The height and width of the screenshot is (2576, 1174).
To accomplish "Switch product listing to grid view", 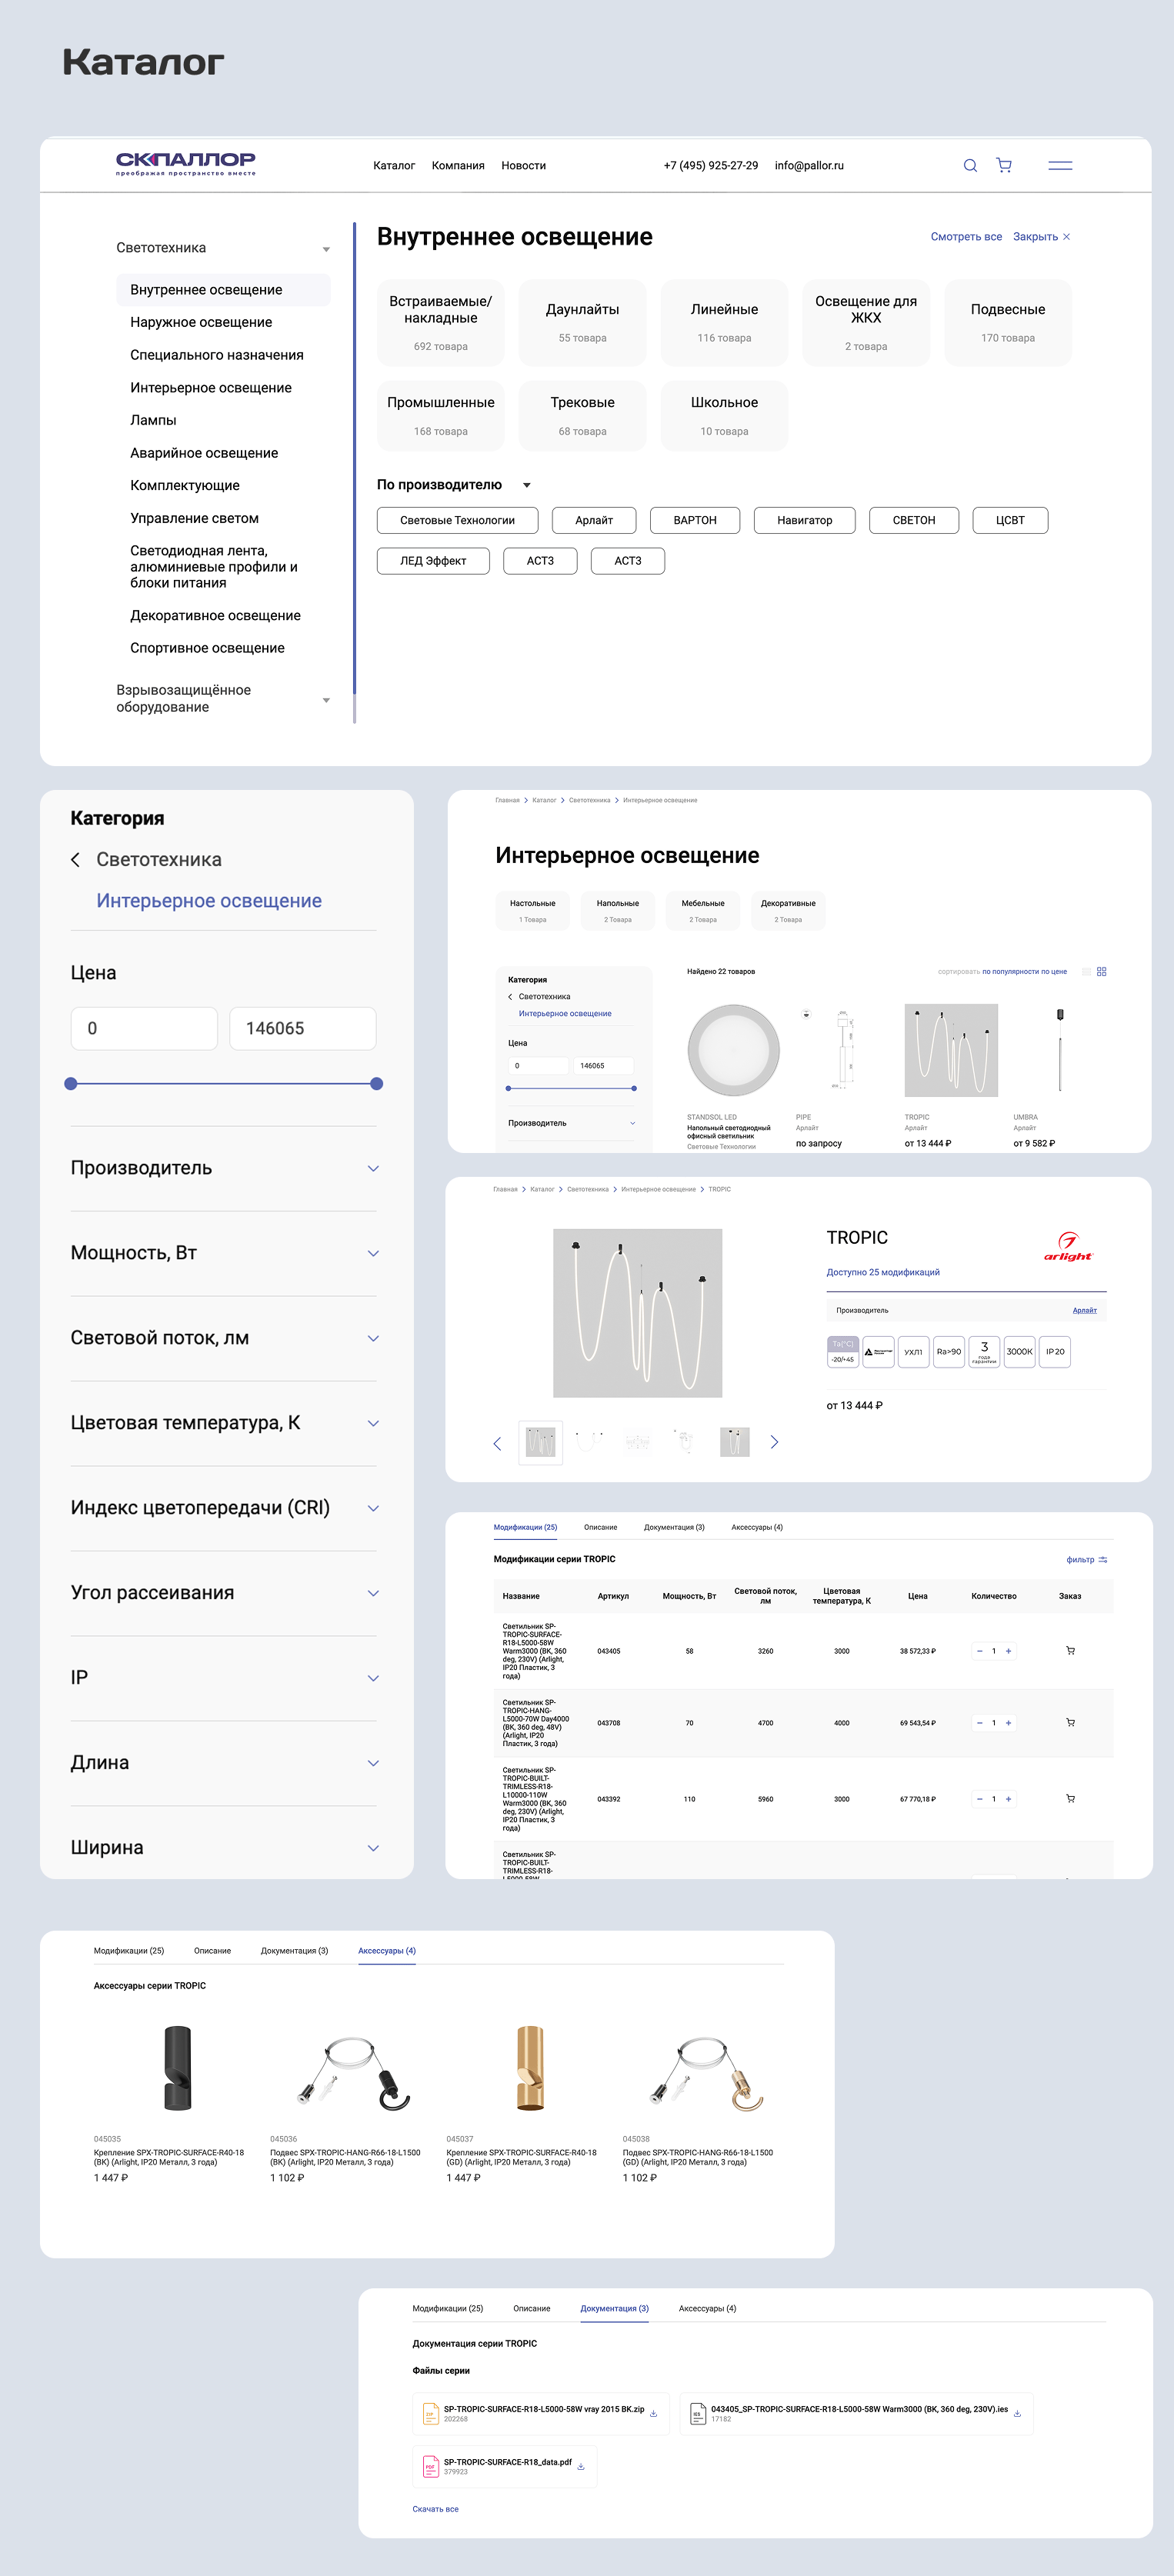I will (x=1102, y=972).
